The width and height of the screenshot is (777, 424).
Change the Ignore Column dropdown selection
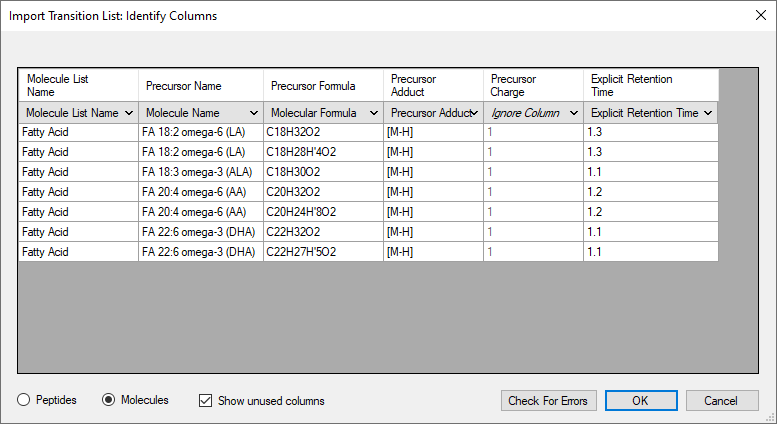[534, 113]
